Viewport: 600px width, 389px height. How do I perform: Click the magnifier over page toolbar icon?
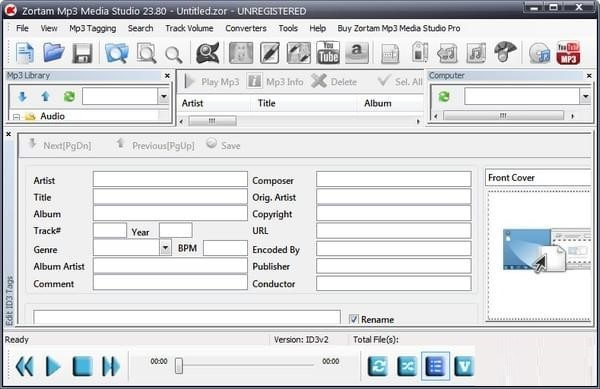147,53
